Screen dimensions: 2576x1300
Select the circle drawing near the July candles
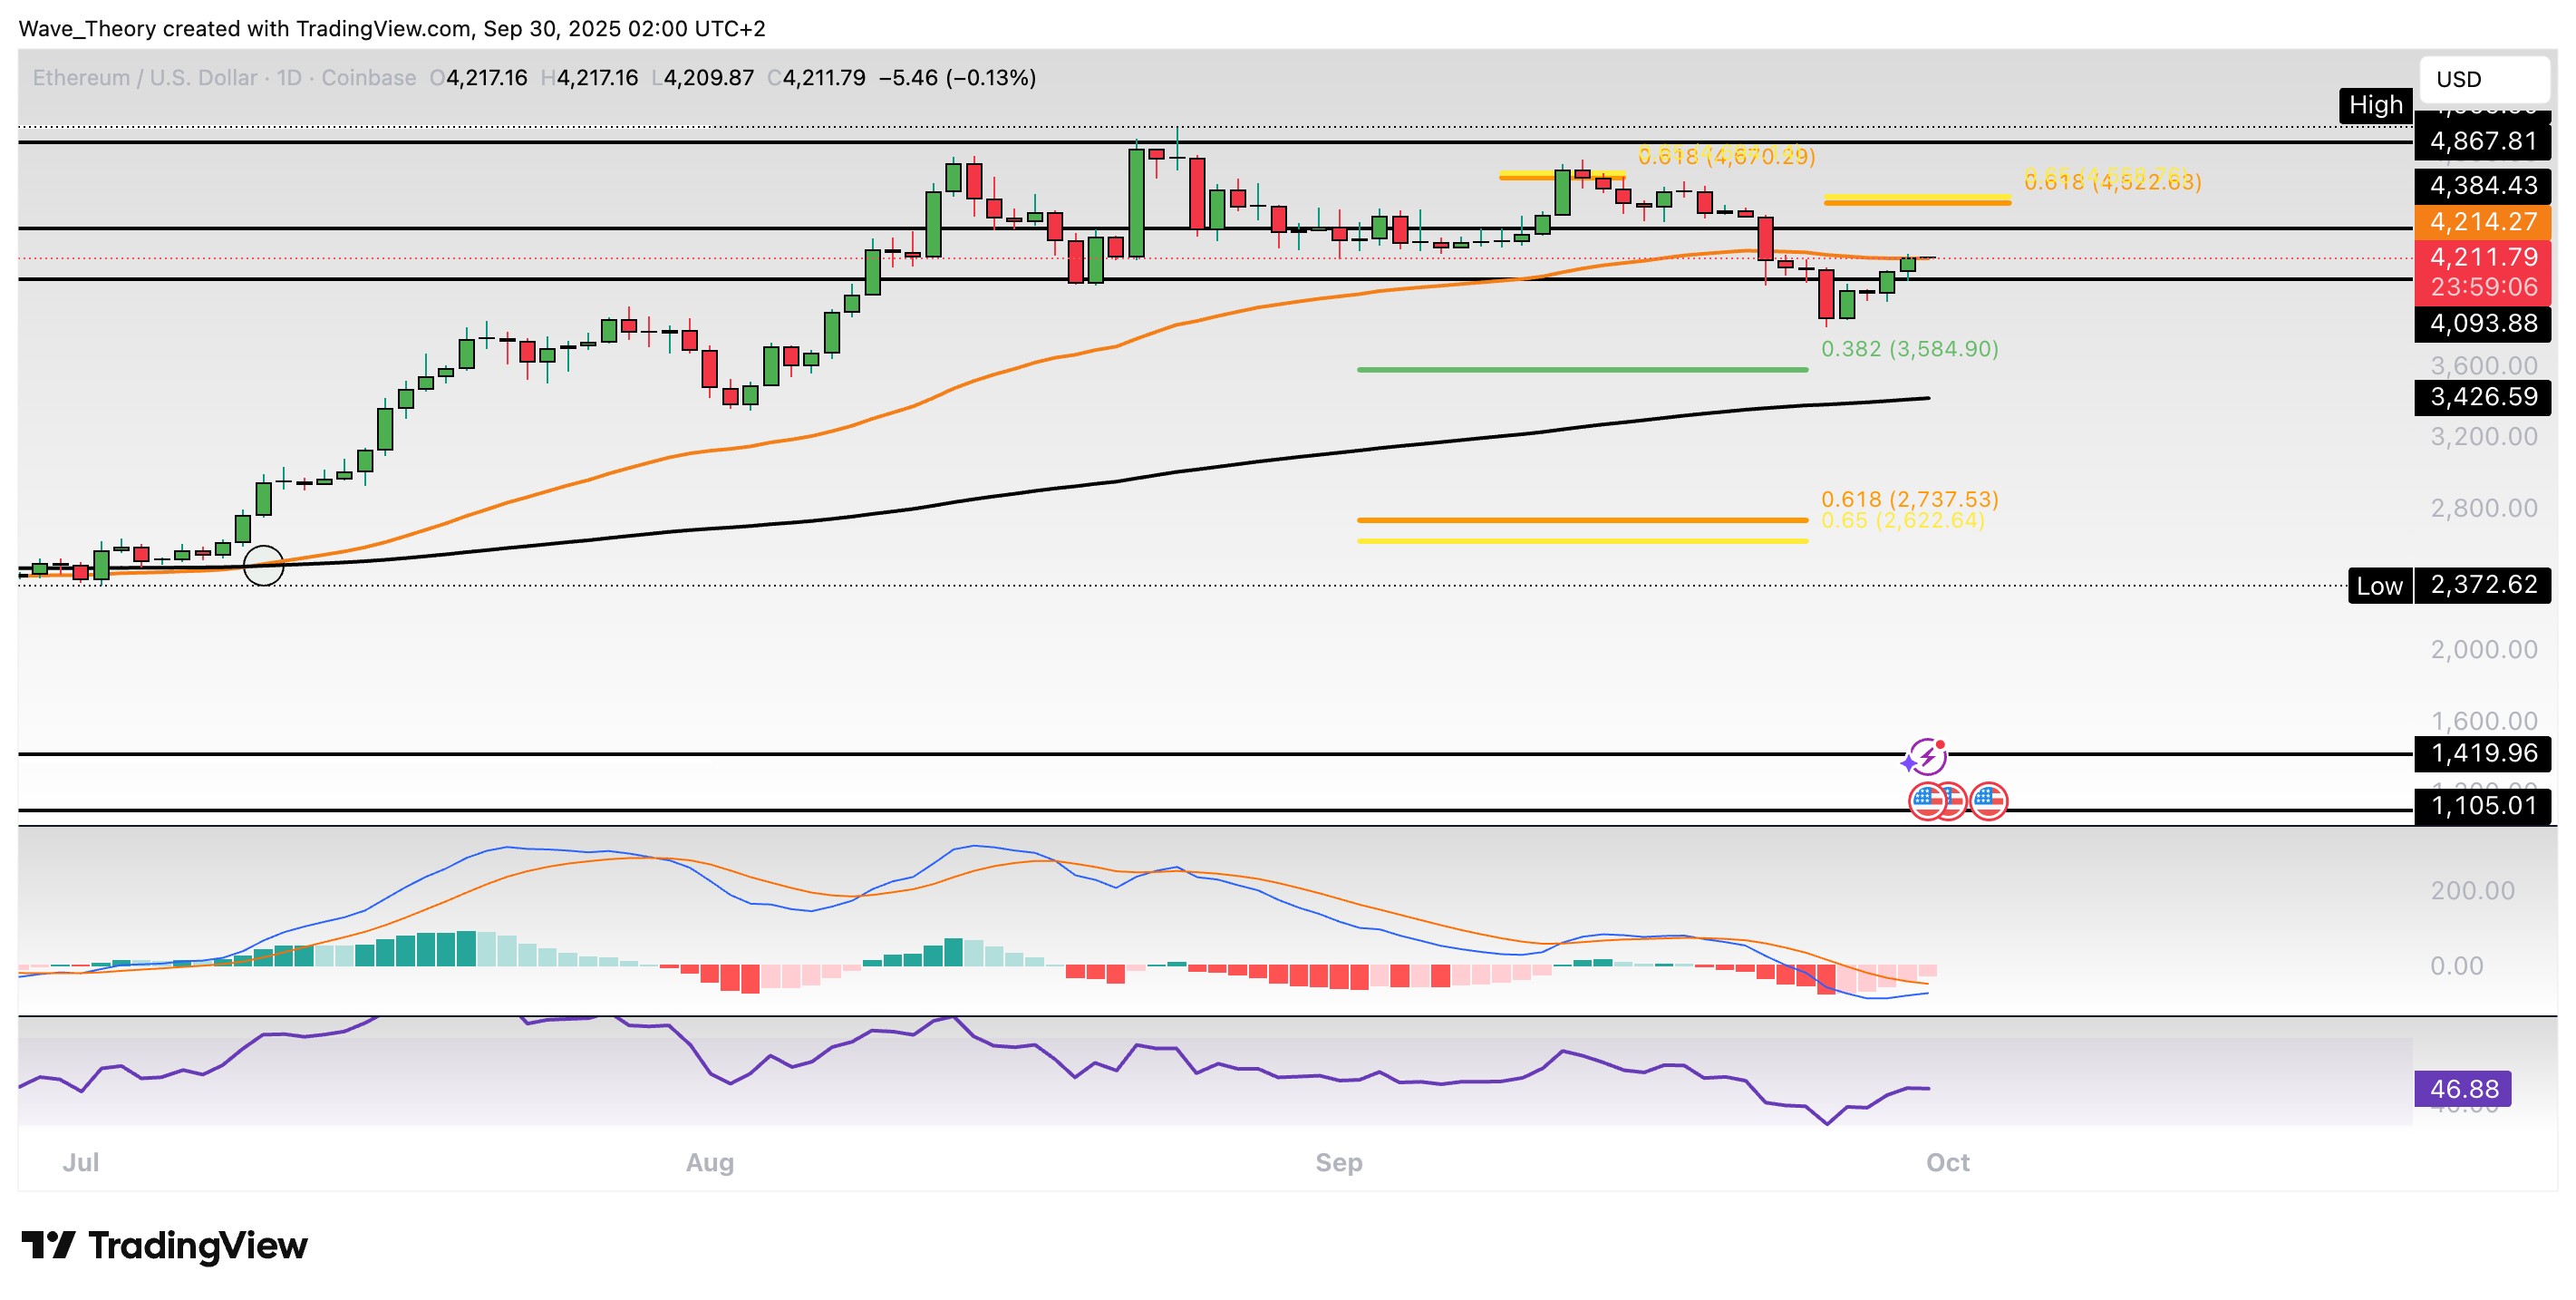(263, 566)
